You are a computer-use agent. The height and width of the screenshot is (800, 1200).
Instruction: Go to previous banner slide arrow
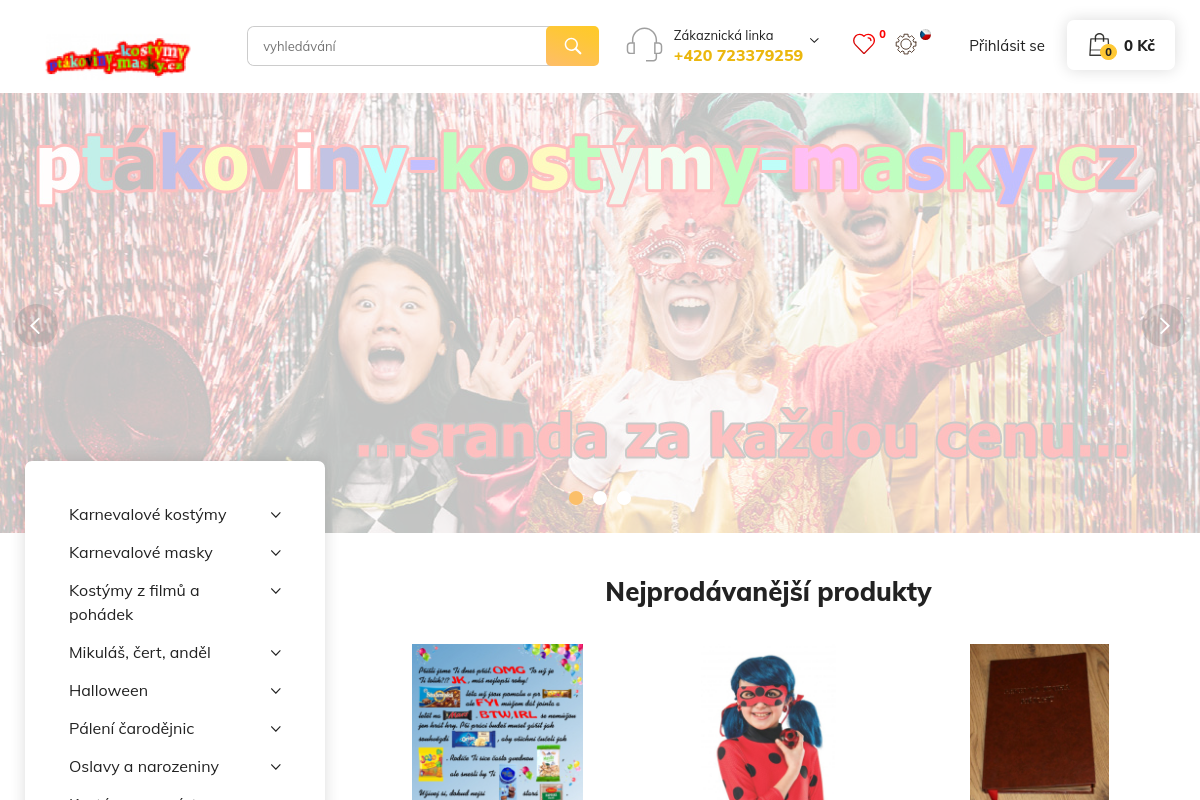[x=36, y=325]
